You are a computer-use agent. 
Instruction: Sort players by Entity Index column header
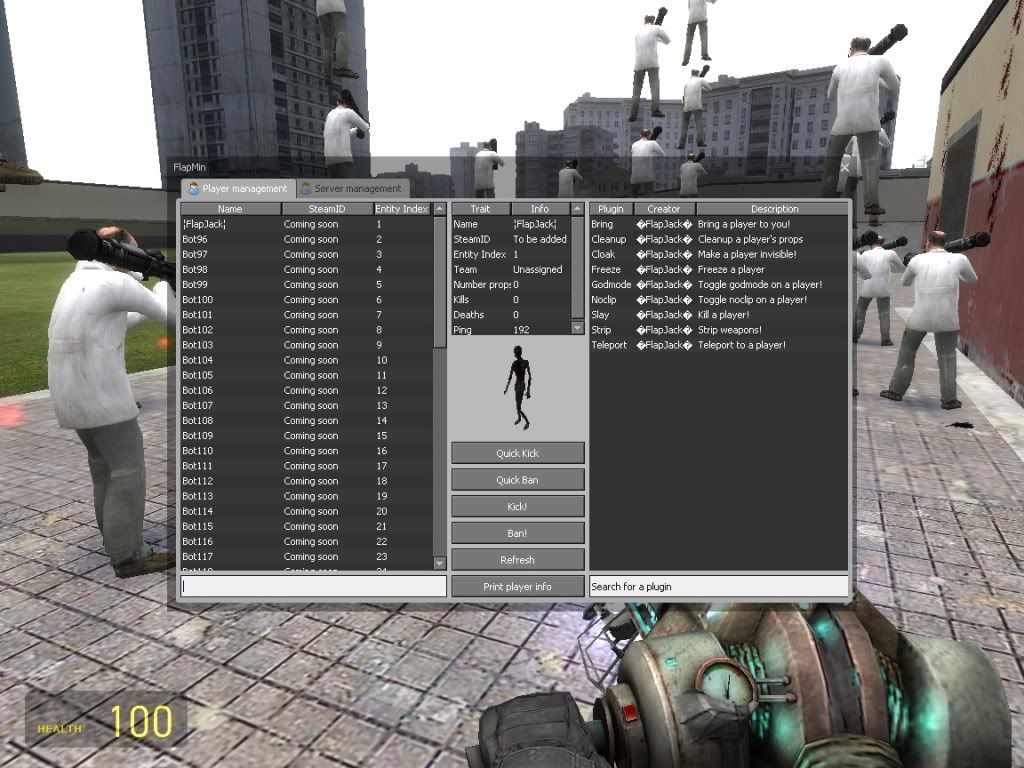[402, 209]
